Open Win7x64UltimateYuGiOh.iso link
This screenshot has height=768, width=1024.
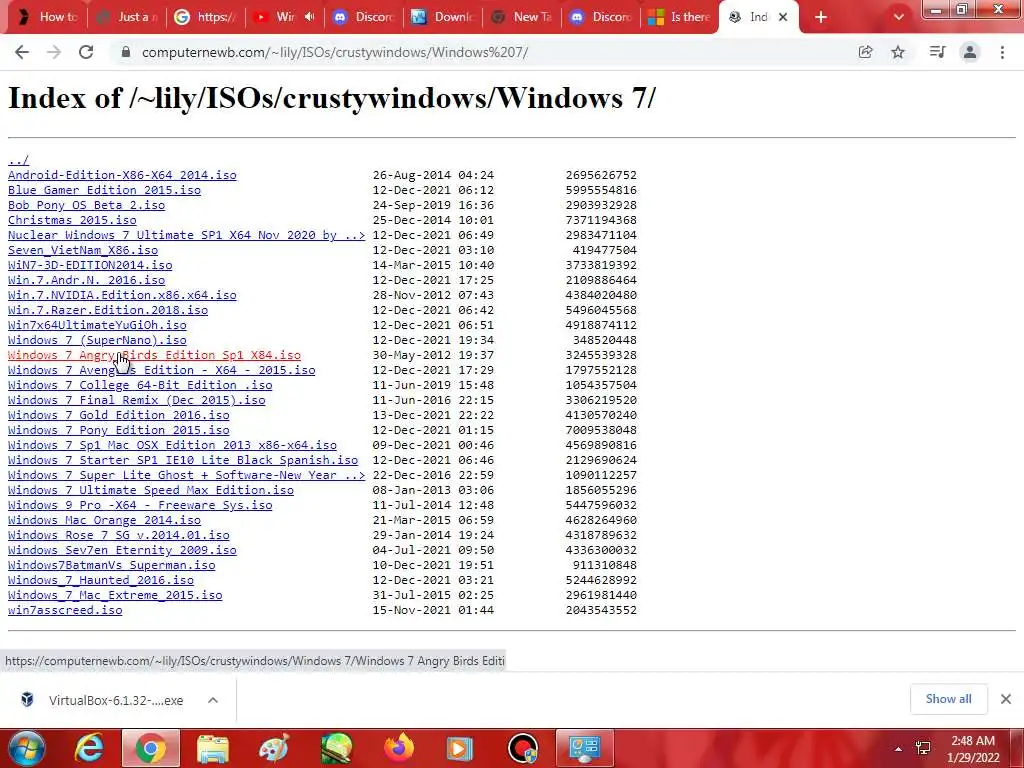[97, 325]
